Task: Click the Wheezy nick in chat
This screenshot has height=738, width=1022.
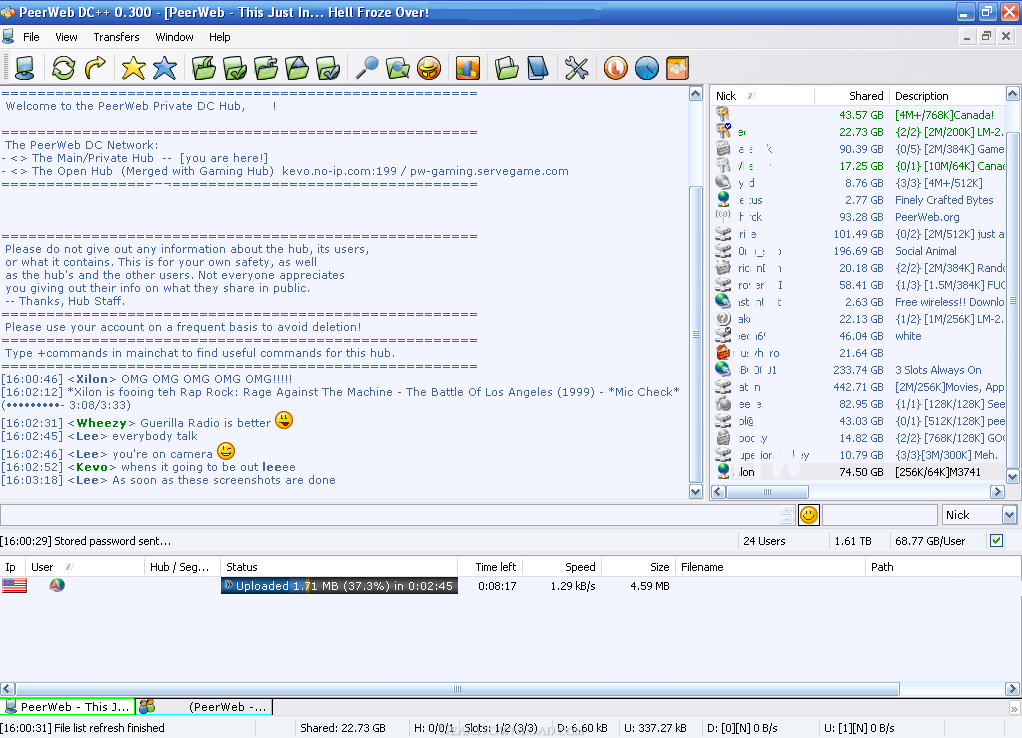Action: pos(101,423)
